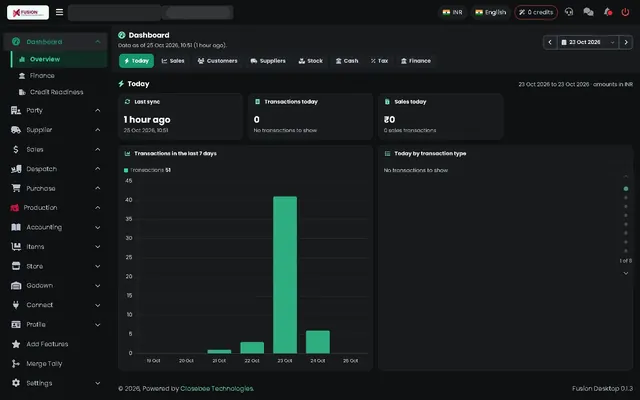Image resolution: width=640 pixels, height=400 pixels.
Task: Click the Party sidebar icon
Action: tap(16, 110)
